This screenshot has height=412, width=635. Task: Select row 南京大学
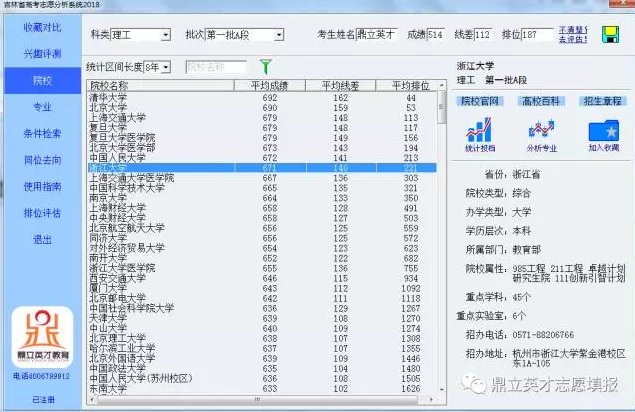(x=262, y=198)
